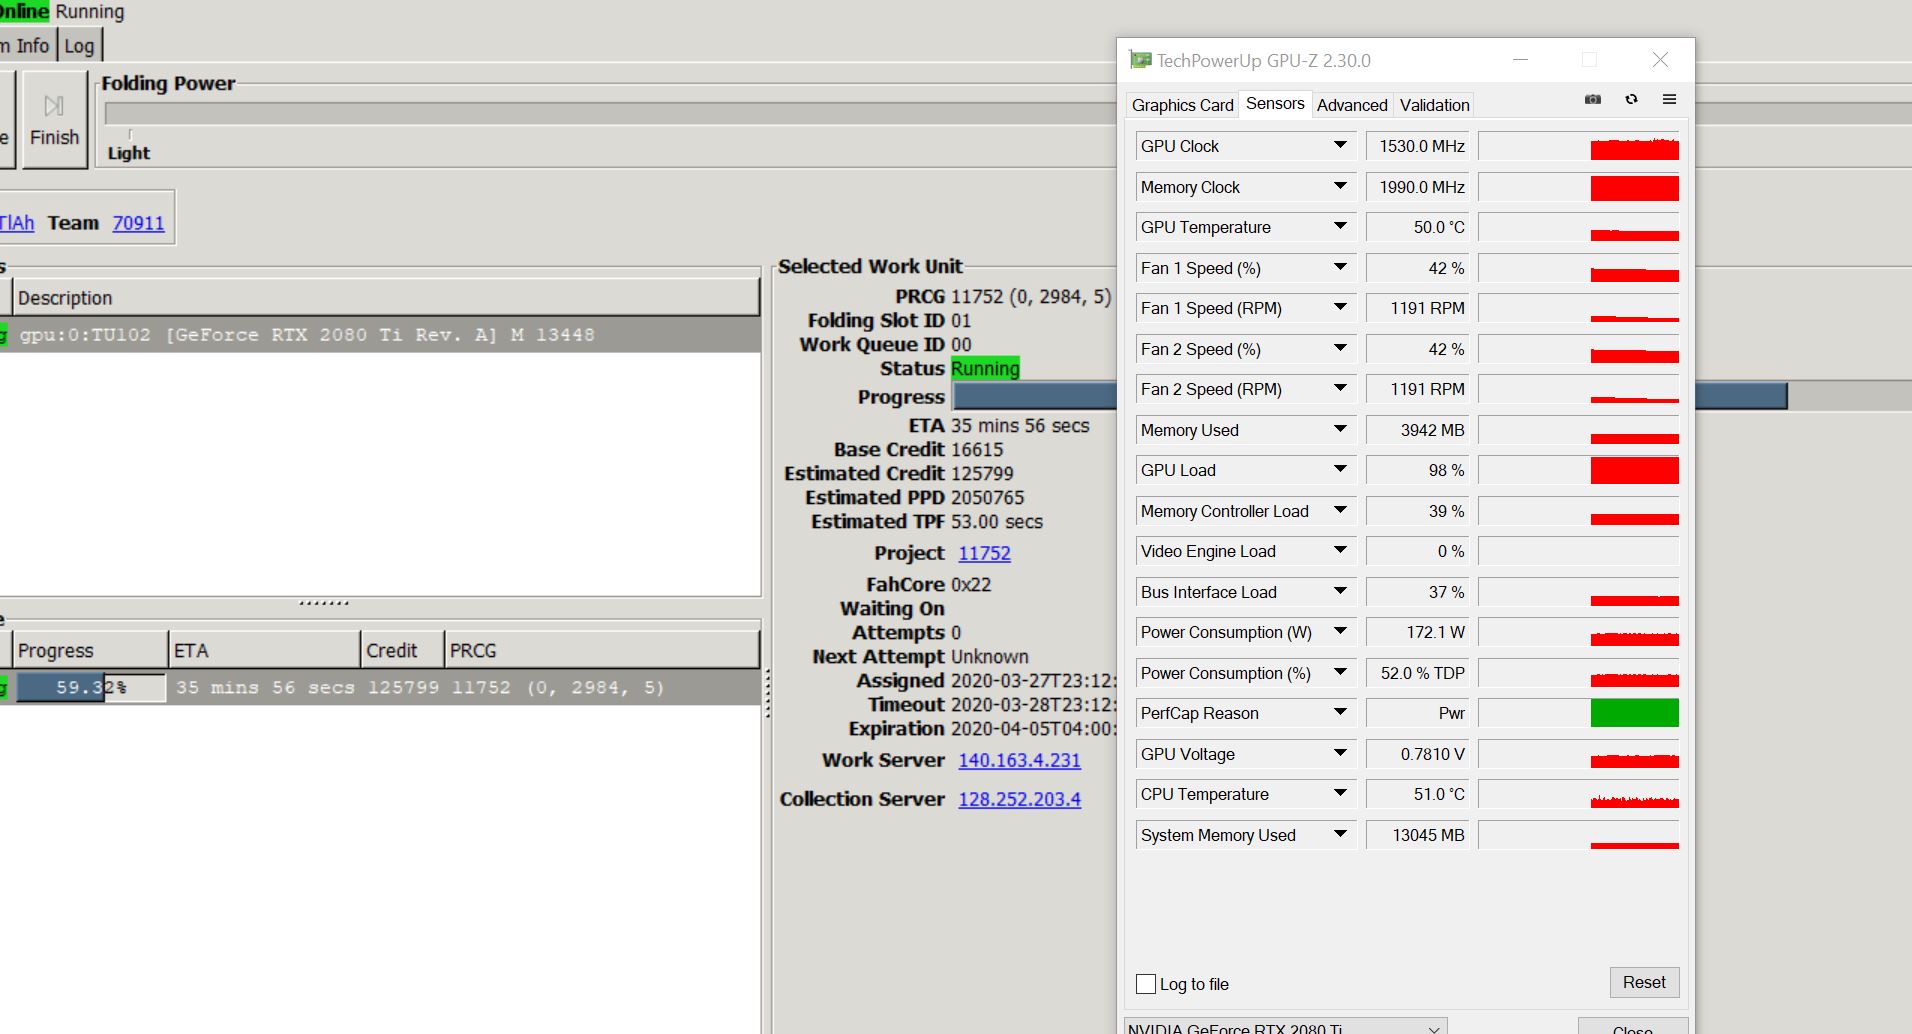The image size is (1912, 1034).
Task: Click the System Memory Used value 13045 MB
Action: tap(1417, 835)
